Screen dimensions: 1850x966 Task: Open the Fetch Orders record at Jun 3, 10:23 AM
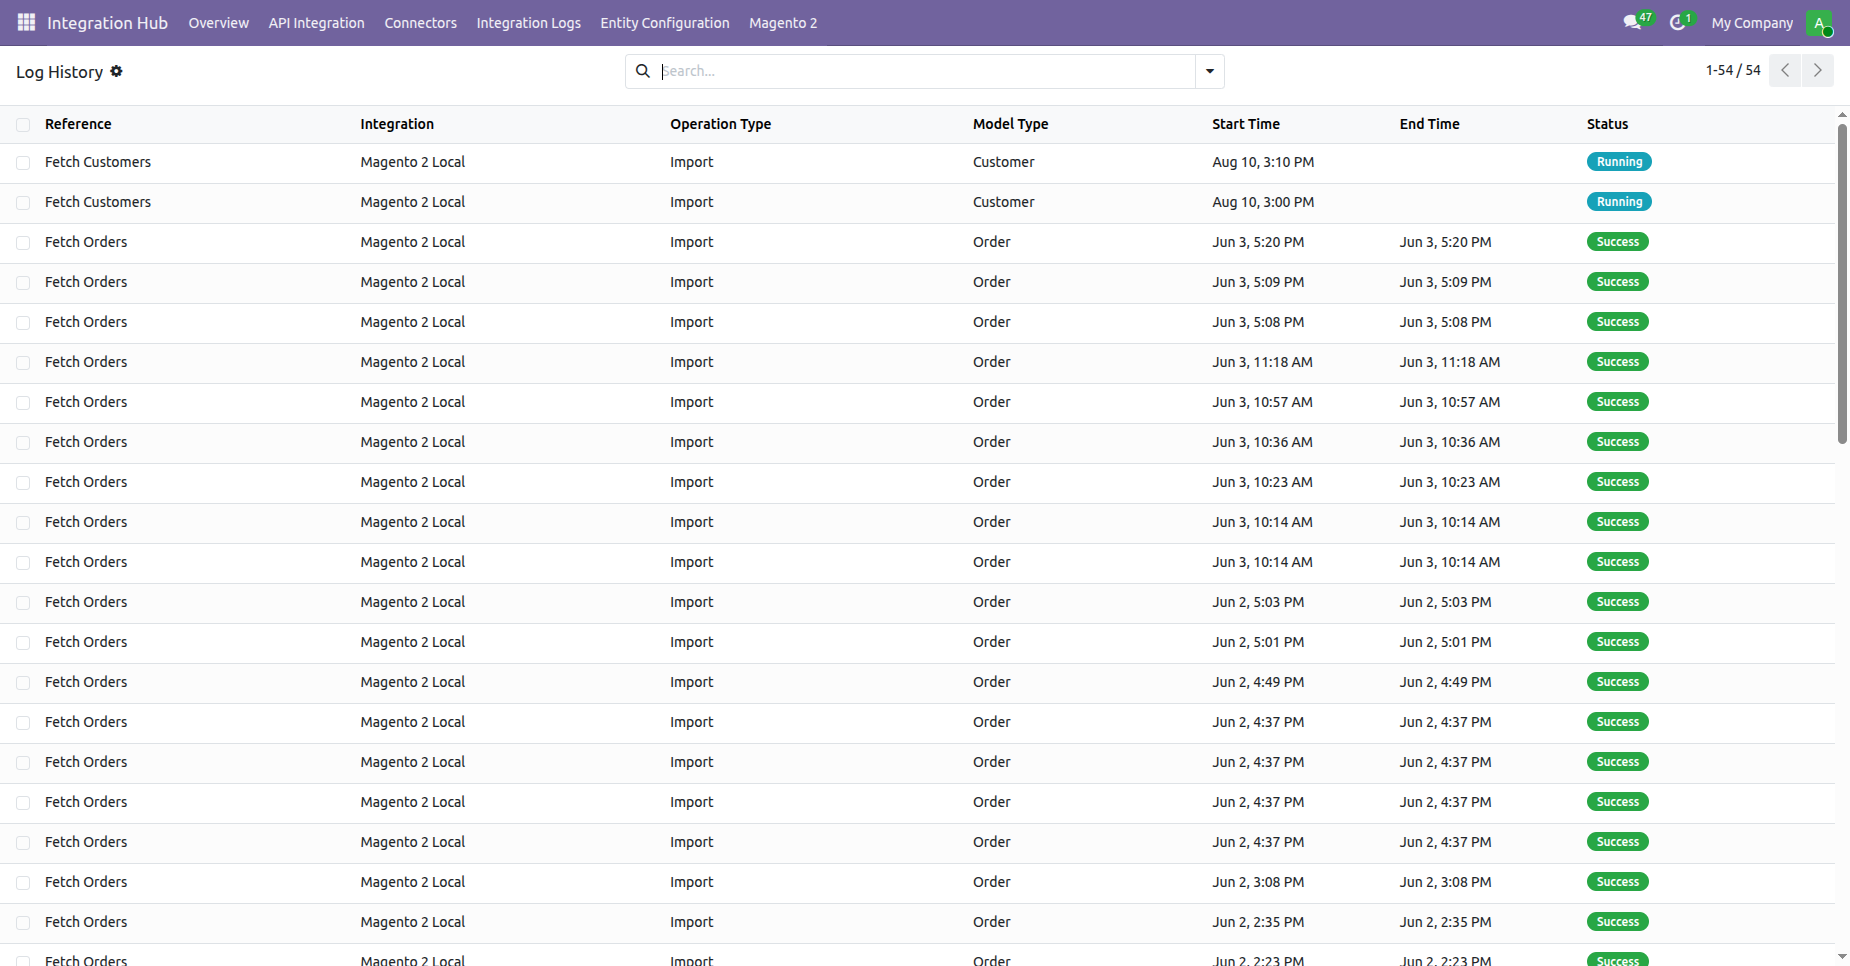click(86, 482)
